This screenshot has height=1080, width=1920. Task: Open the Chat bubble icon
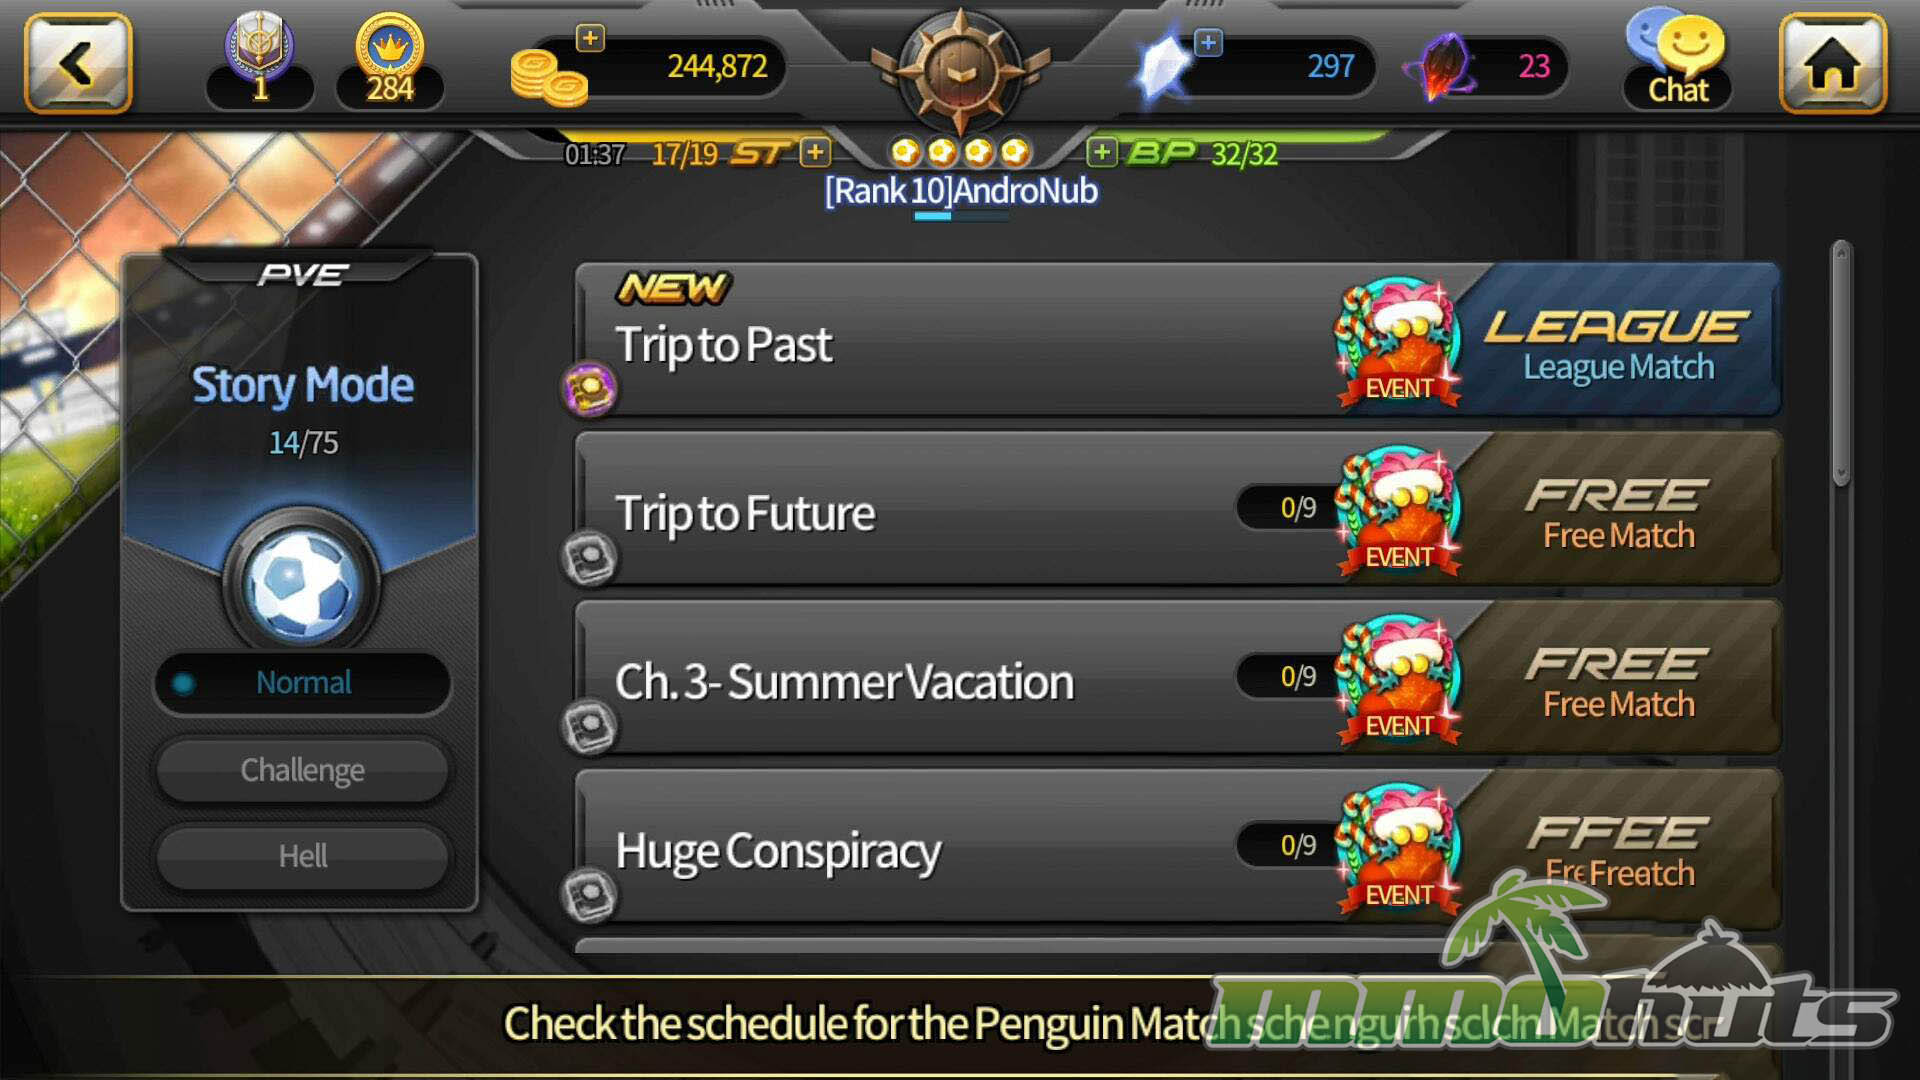[1677, 59]
